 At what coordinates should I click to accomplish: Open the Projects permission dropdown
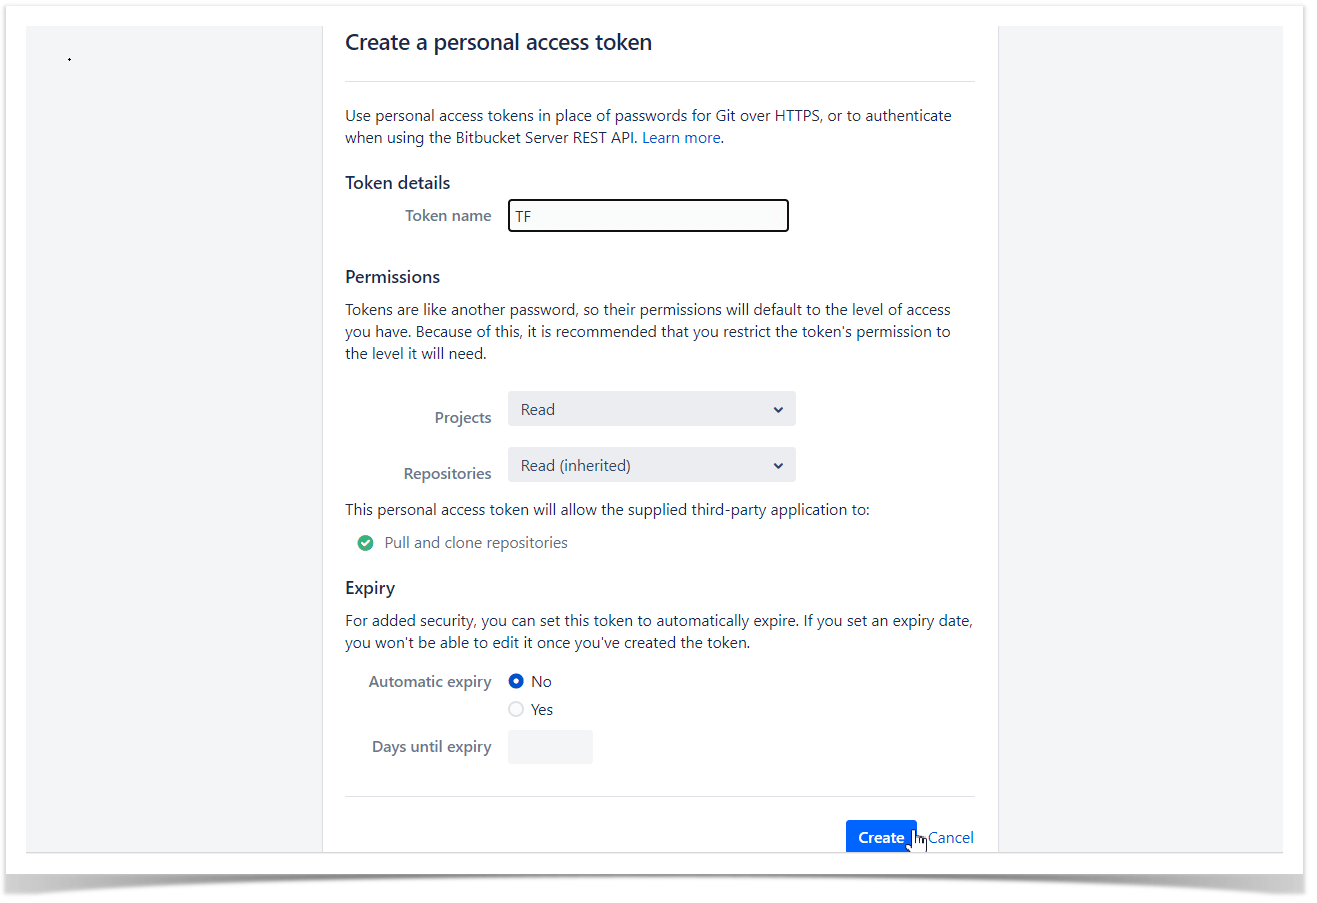click(x=651, y=409)
